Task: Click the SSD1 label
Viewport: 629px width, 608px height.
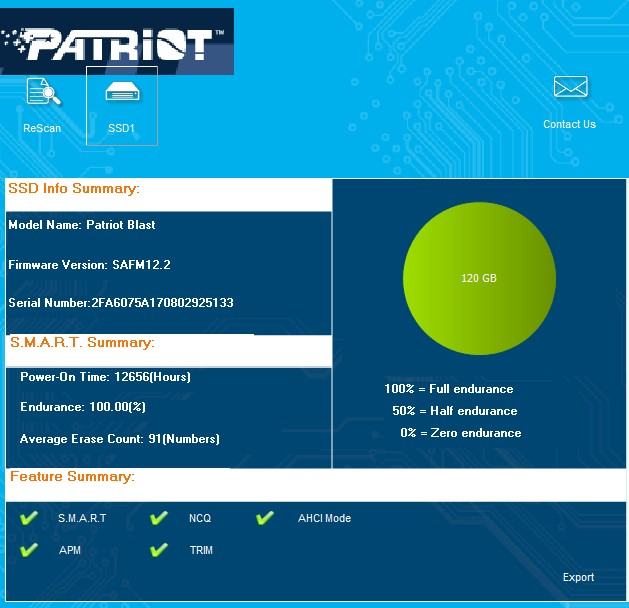Action: (121, 128)
